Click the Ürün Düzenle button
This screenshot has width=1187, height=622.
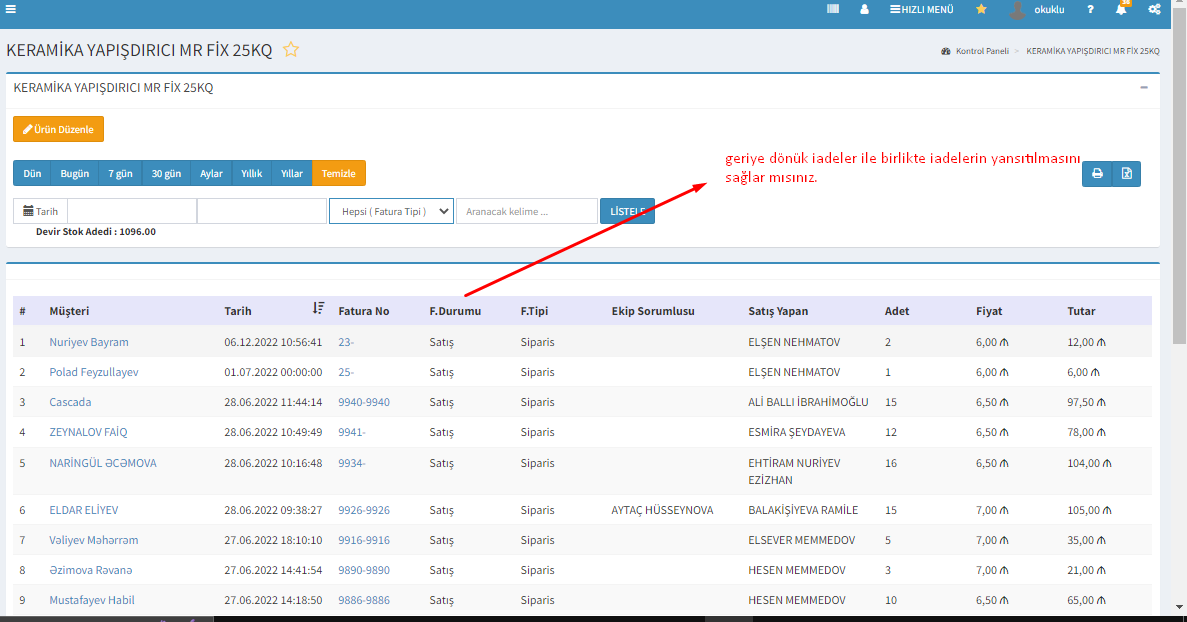pos(58,130)
